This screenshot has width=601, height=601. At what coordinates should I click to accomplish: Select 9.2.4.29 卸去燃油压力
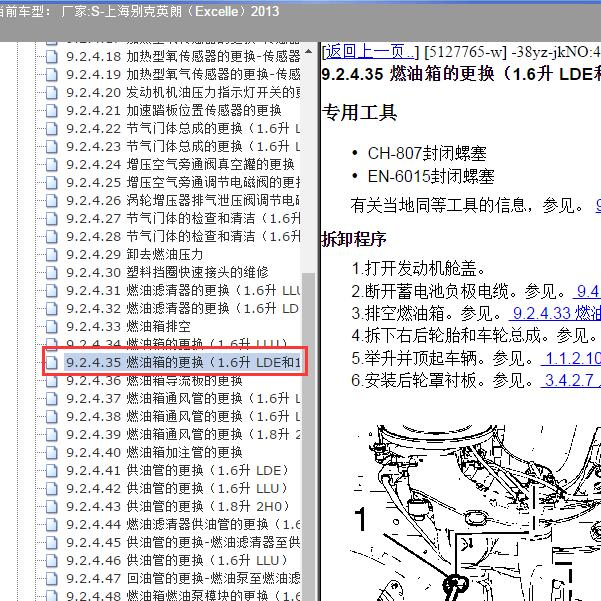point(135,255)
